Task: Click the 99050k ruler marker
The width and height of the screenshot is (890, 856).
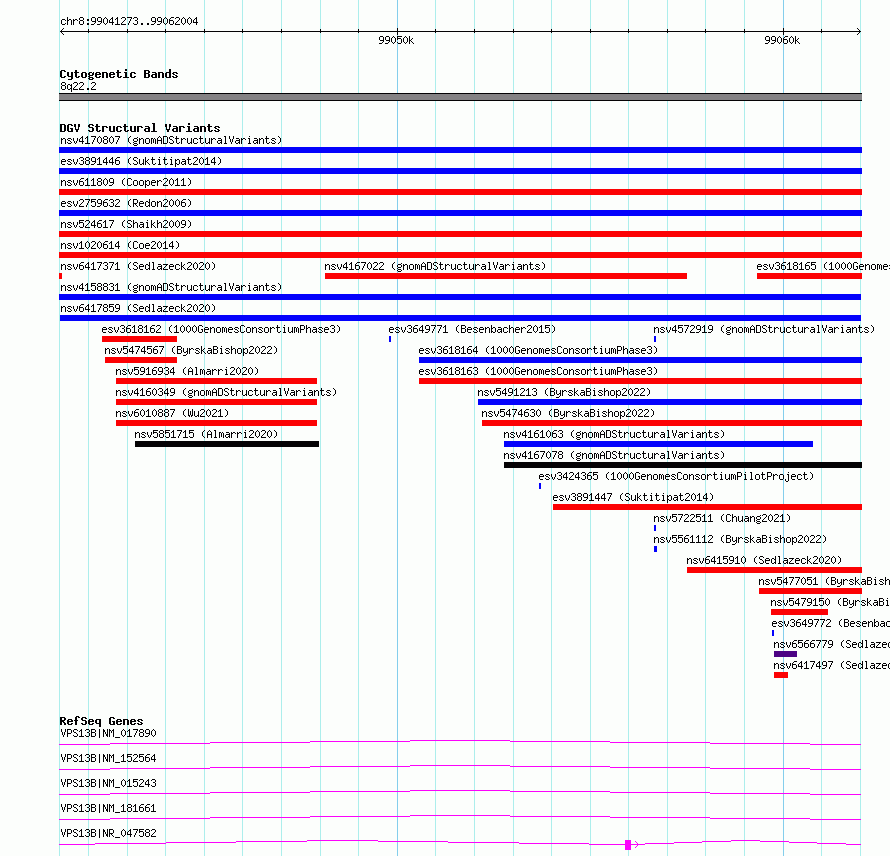Action: click(396, 40)
